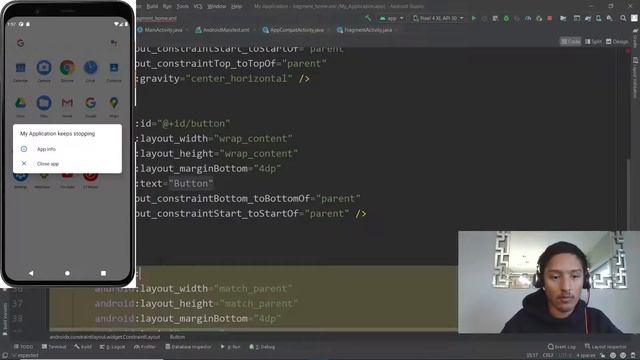Tap Google search G logo on emulator

pos(20,43)
